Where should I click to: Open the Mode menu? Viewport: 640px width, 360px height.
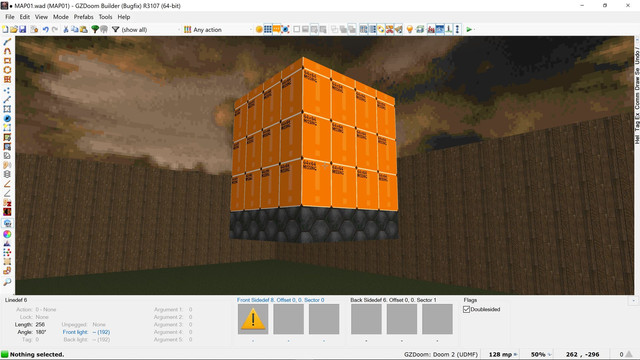(x=61, y=17)
